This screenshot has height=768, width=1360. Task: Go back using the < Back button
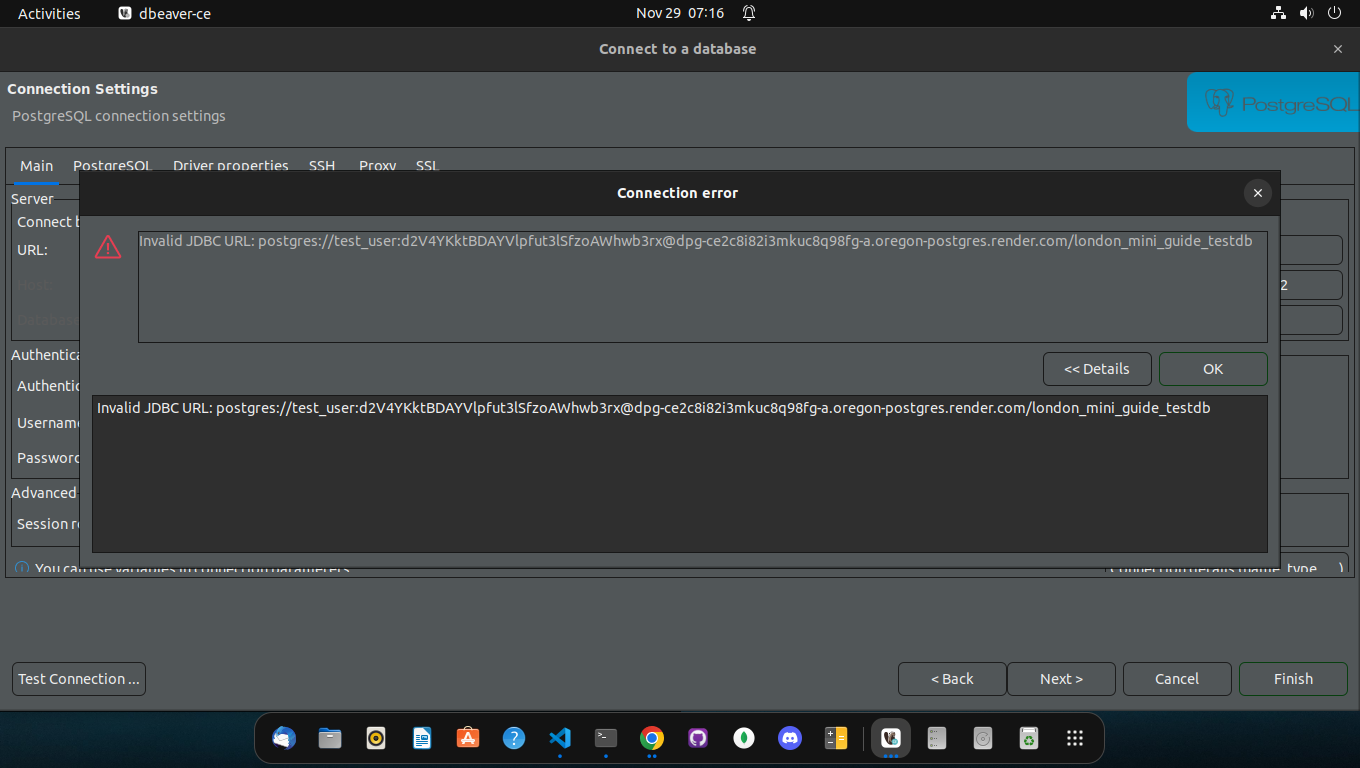point(951,678)
